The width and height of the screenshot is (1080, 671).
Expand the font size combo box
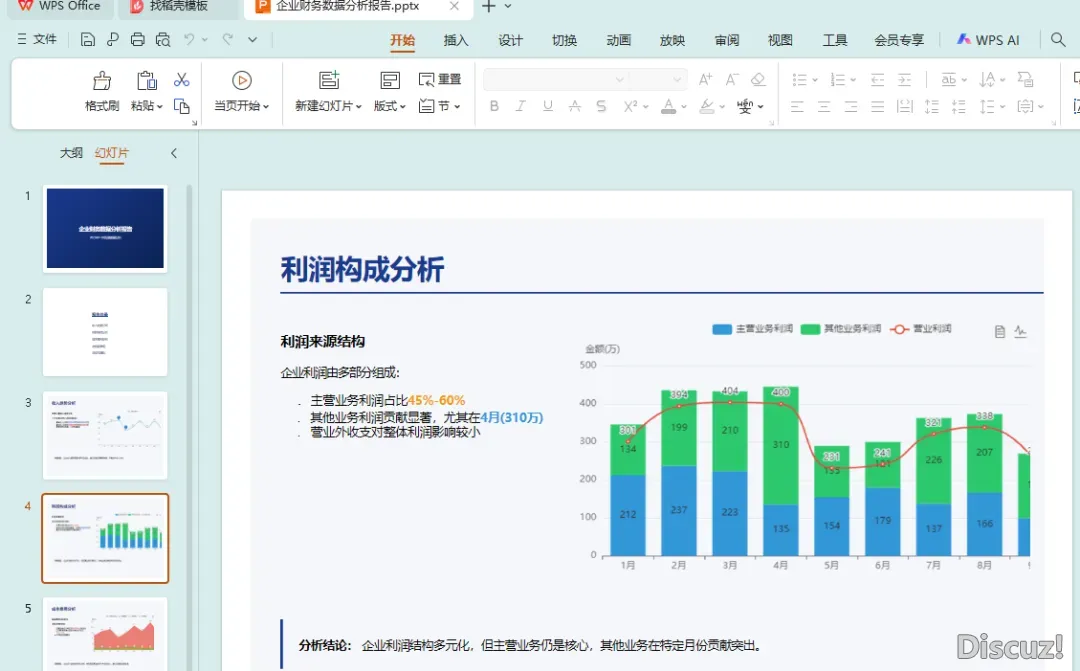pos(677,80)
